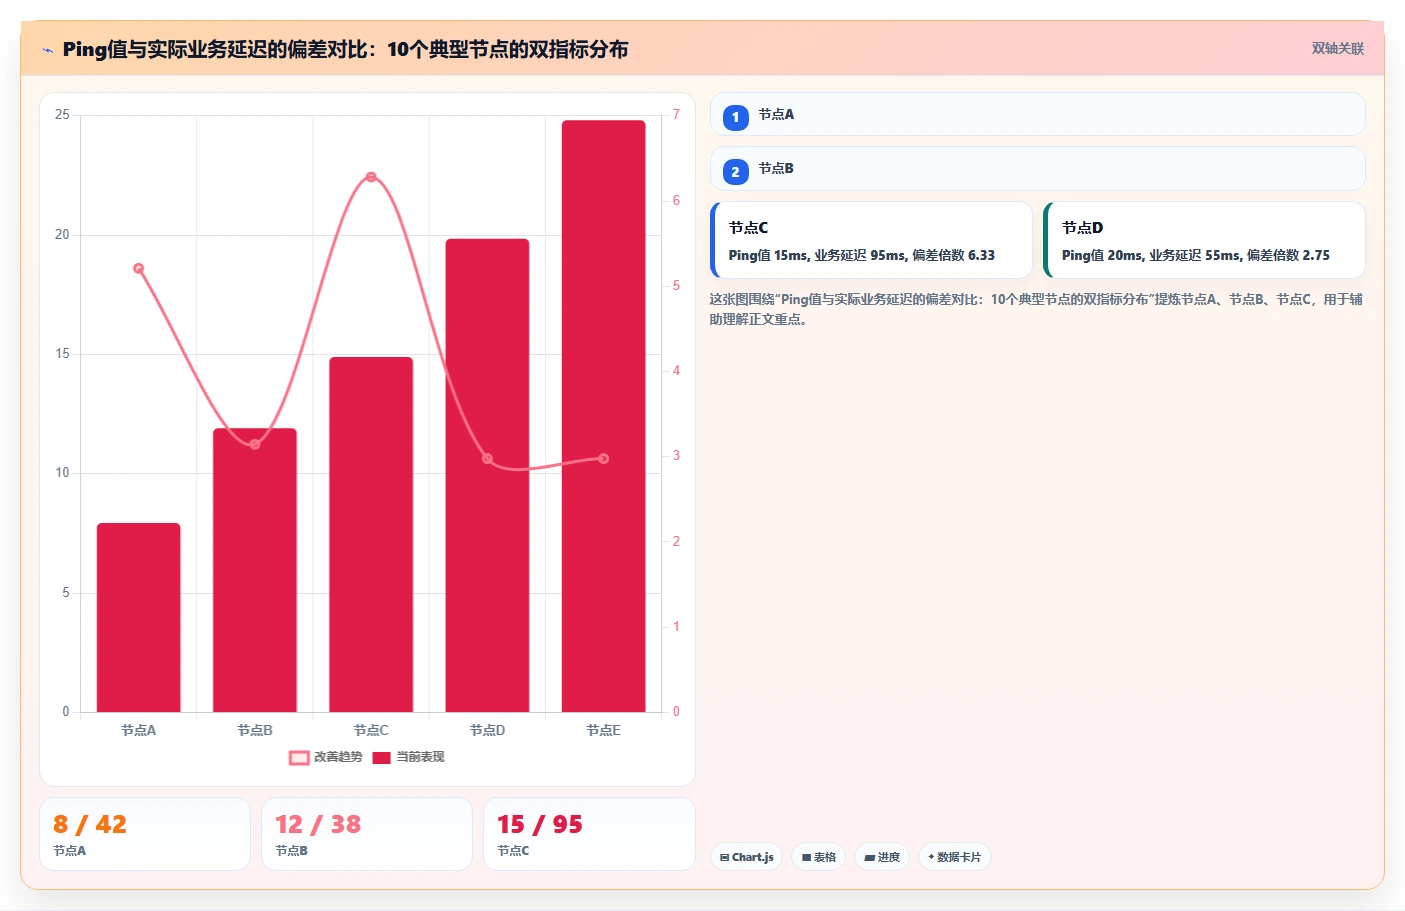Select the 8 / 42 节点A stat card
The image size is (1405, 911).
pos(145,834)
